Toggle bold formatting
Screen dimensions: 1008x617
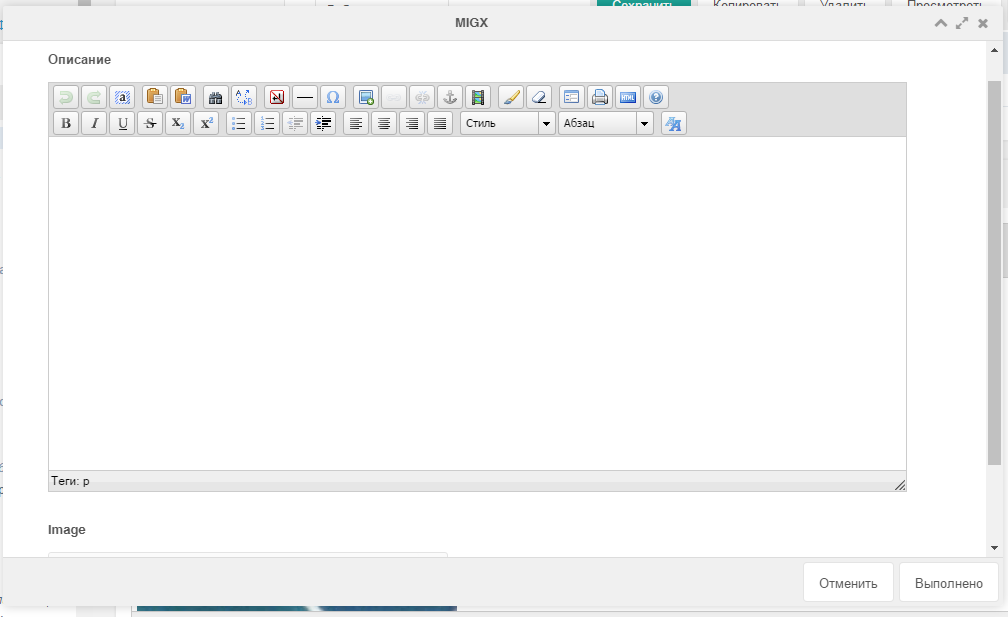point(66,123)
